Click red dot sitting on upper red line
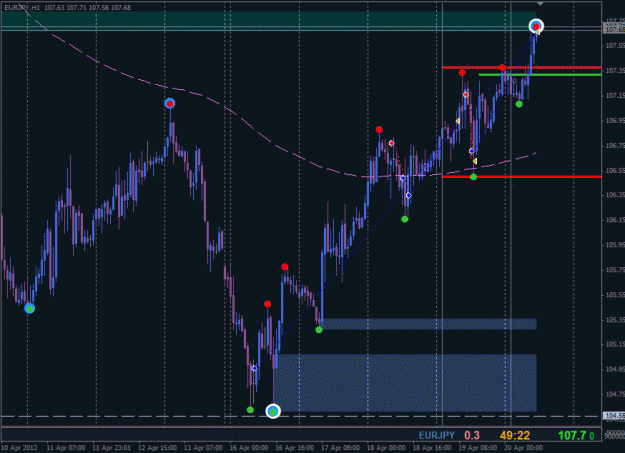Screen dimensions: 625x453 coord(502,67)
